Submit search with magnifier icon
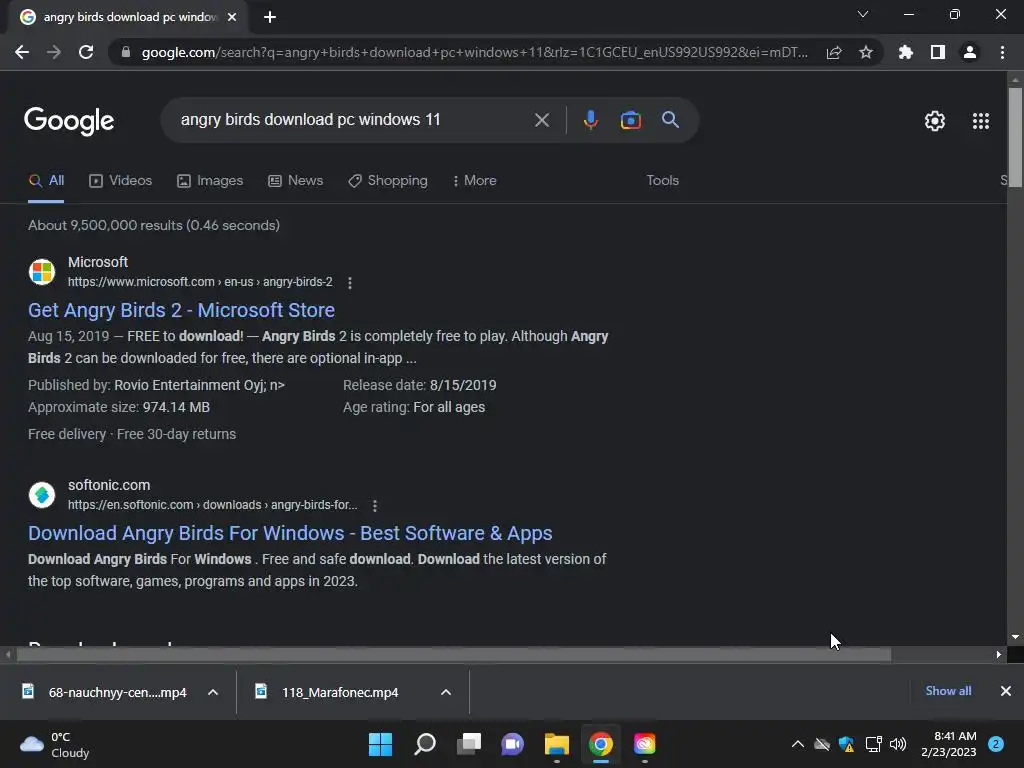Screen dimensions: 1024x768 pyautogui.click(x=670, y=120)
